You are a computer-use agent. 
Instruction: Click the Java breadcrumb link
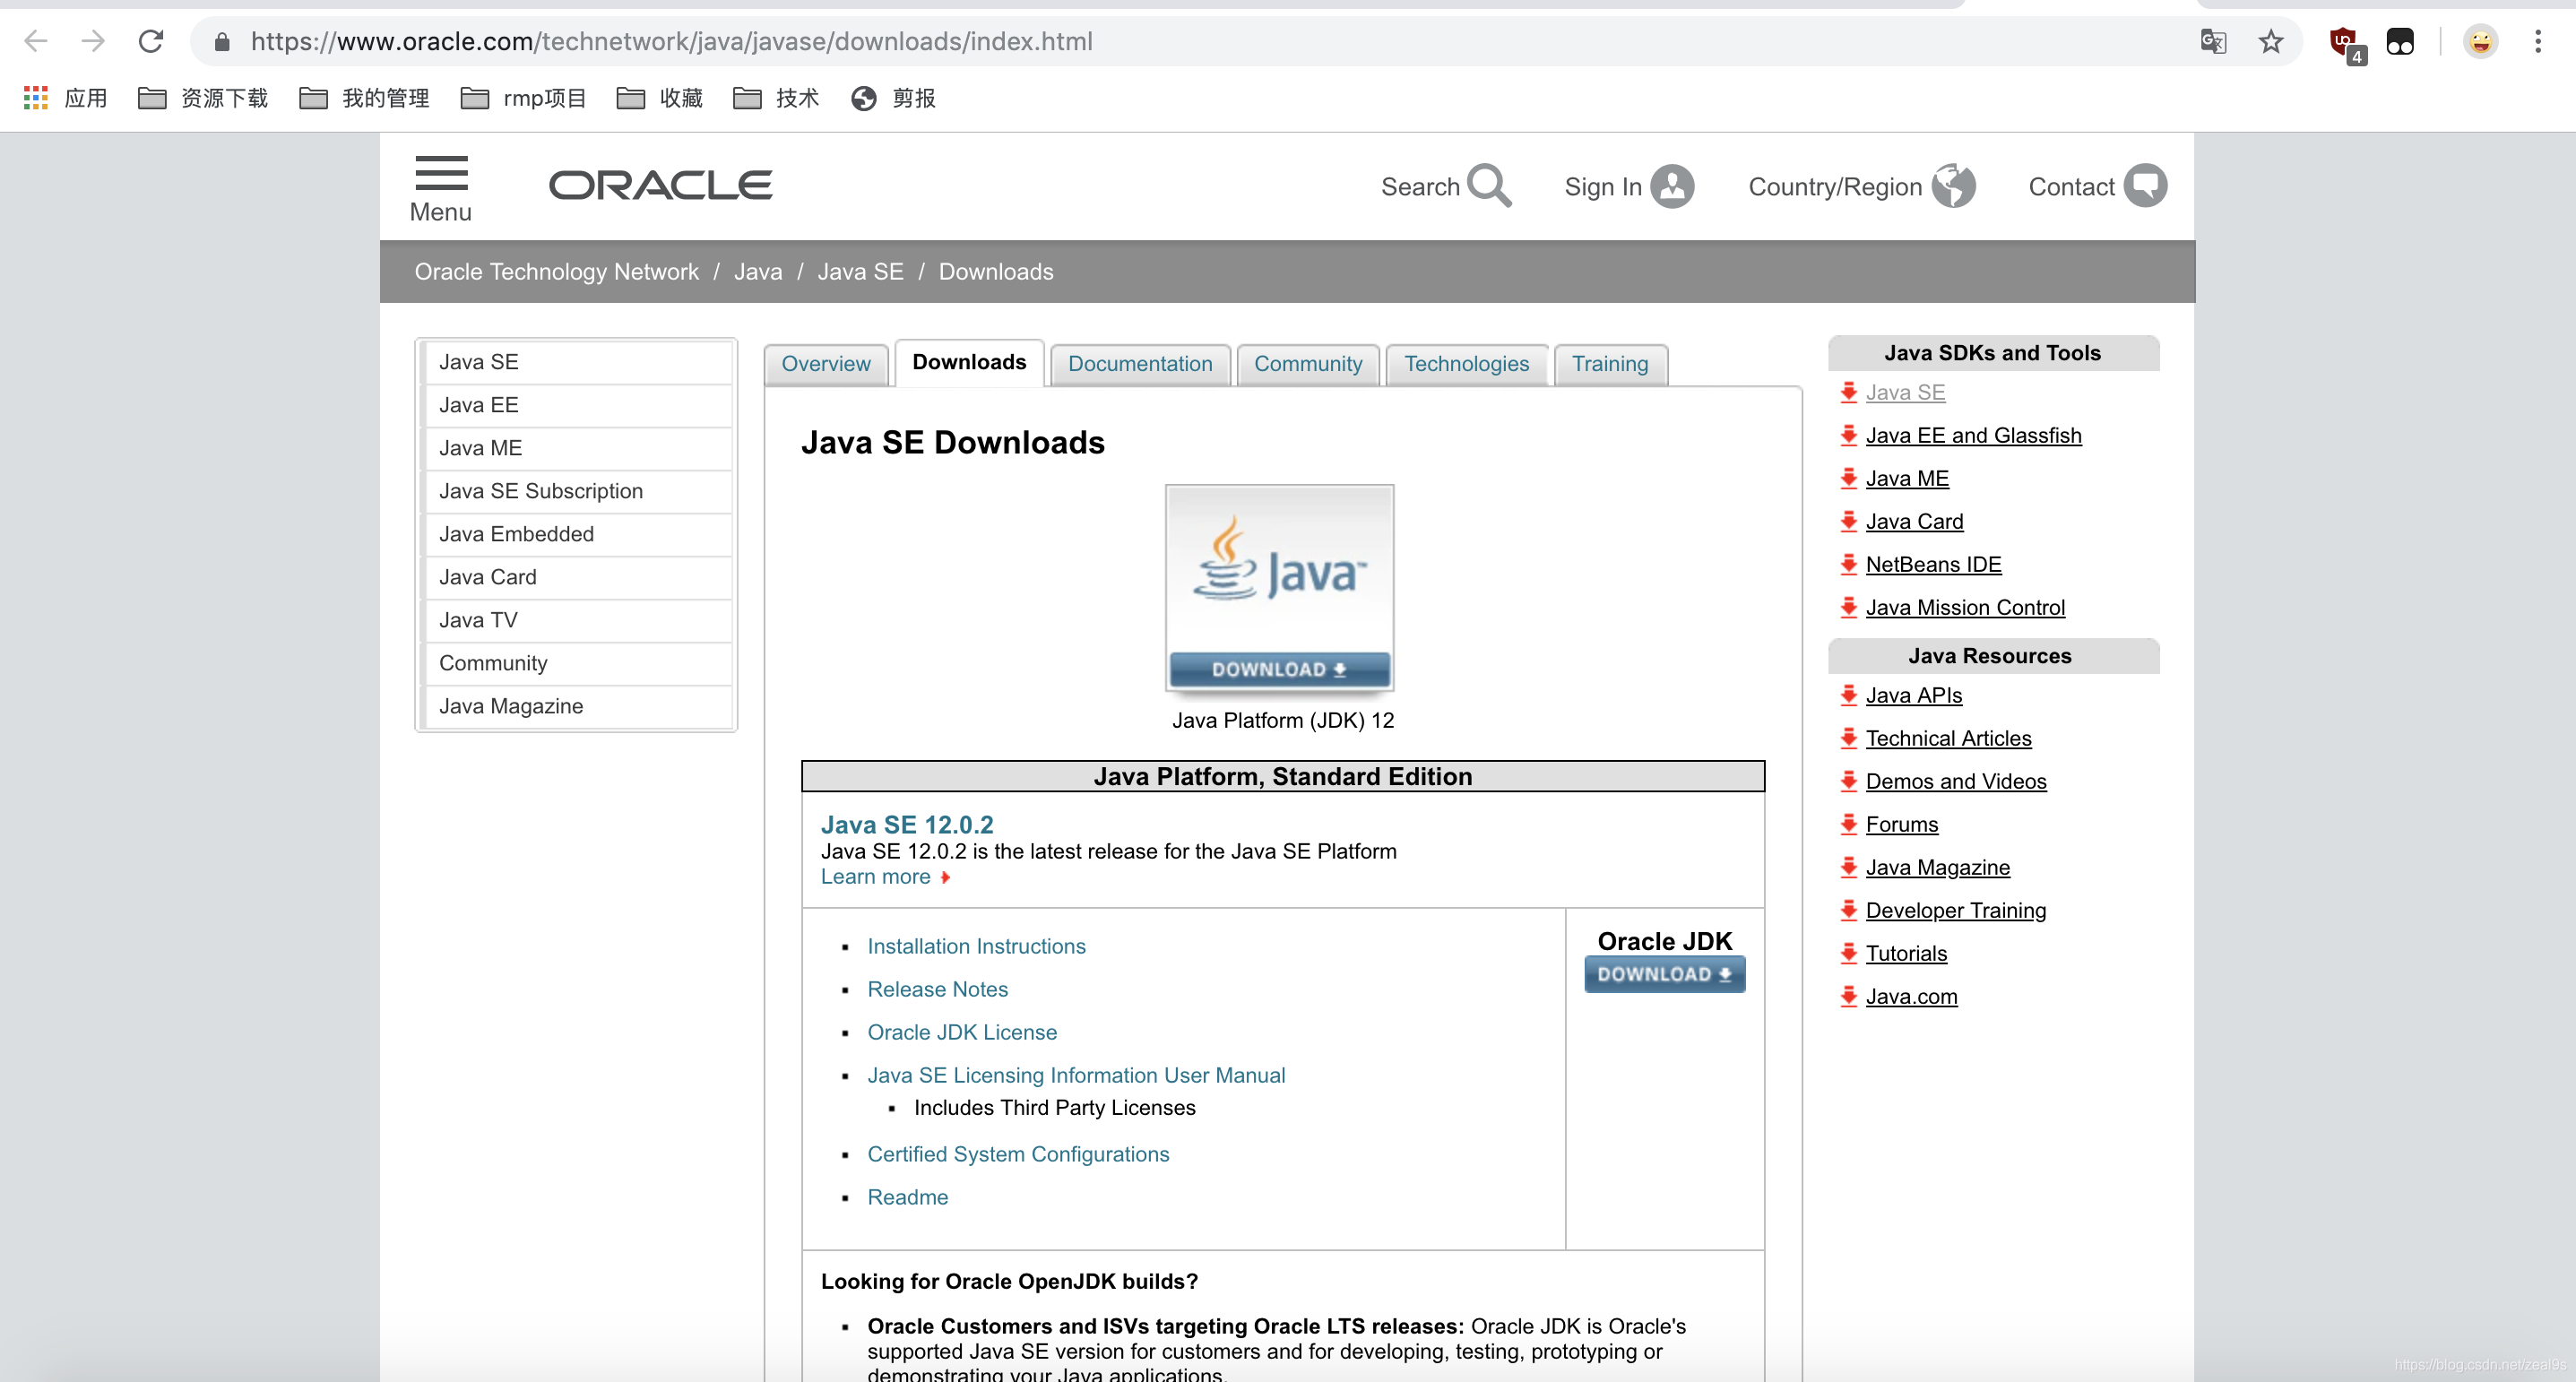[758, 272]
